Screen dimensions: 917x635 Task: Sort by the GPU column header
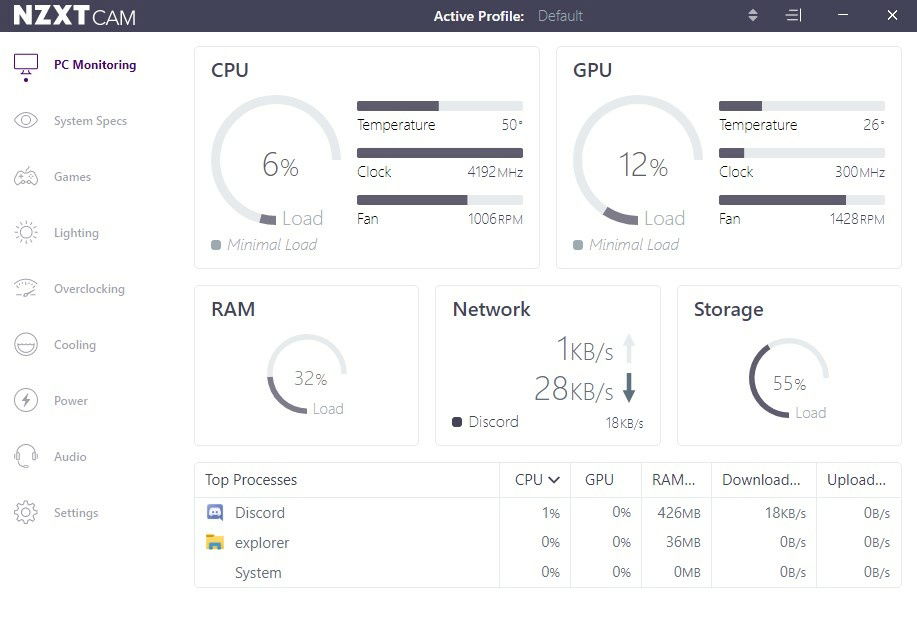(599, 480)
